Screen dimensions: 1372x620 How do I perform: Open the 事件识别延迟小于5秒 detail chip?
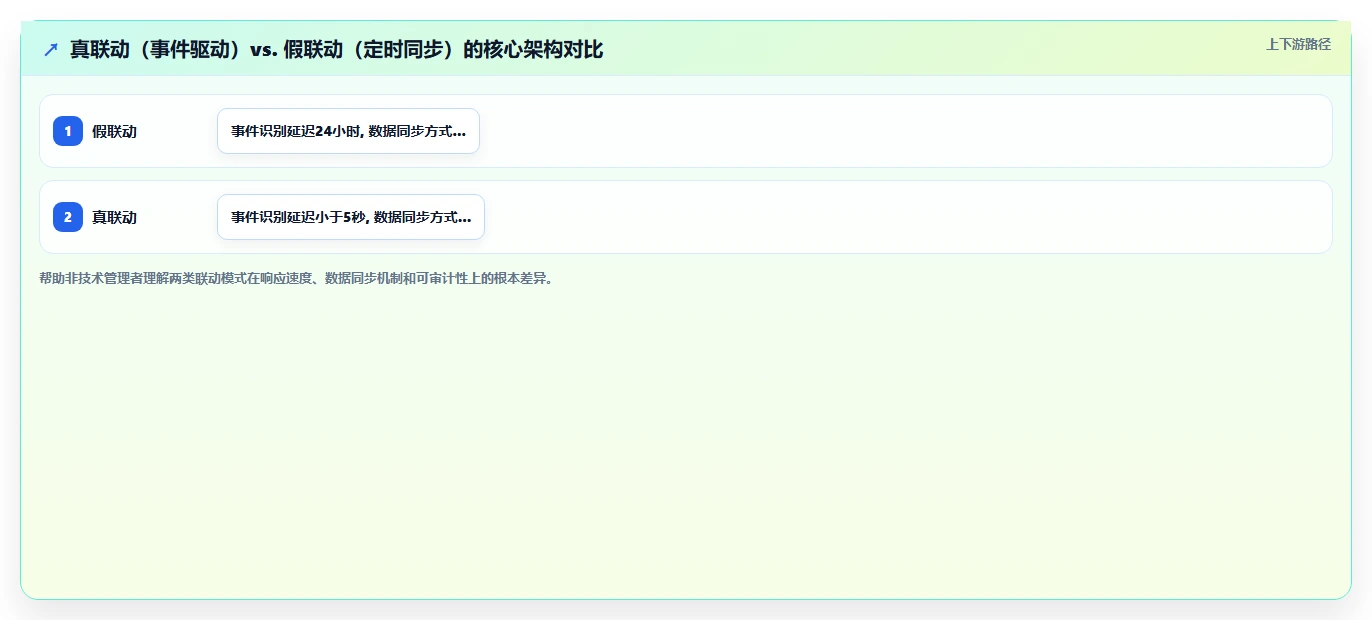pyautogui.click(x=351, y=217)
